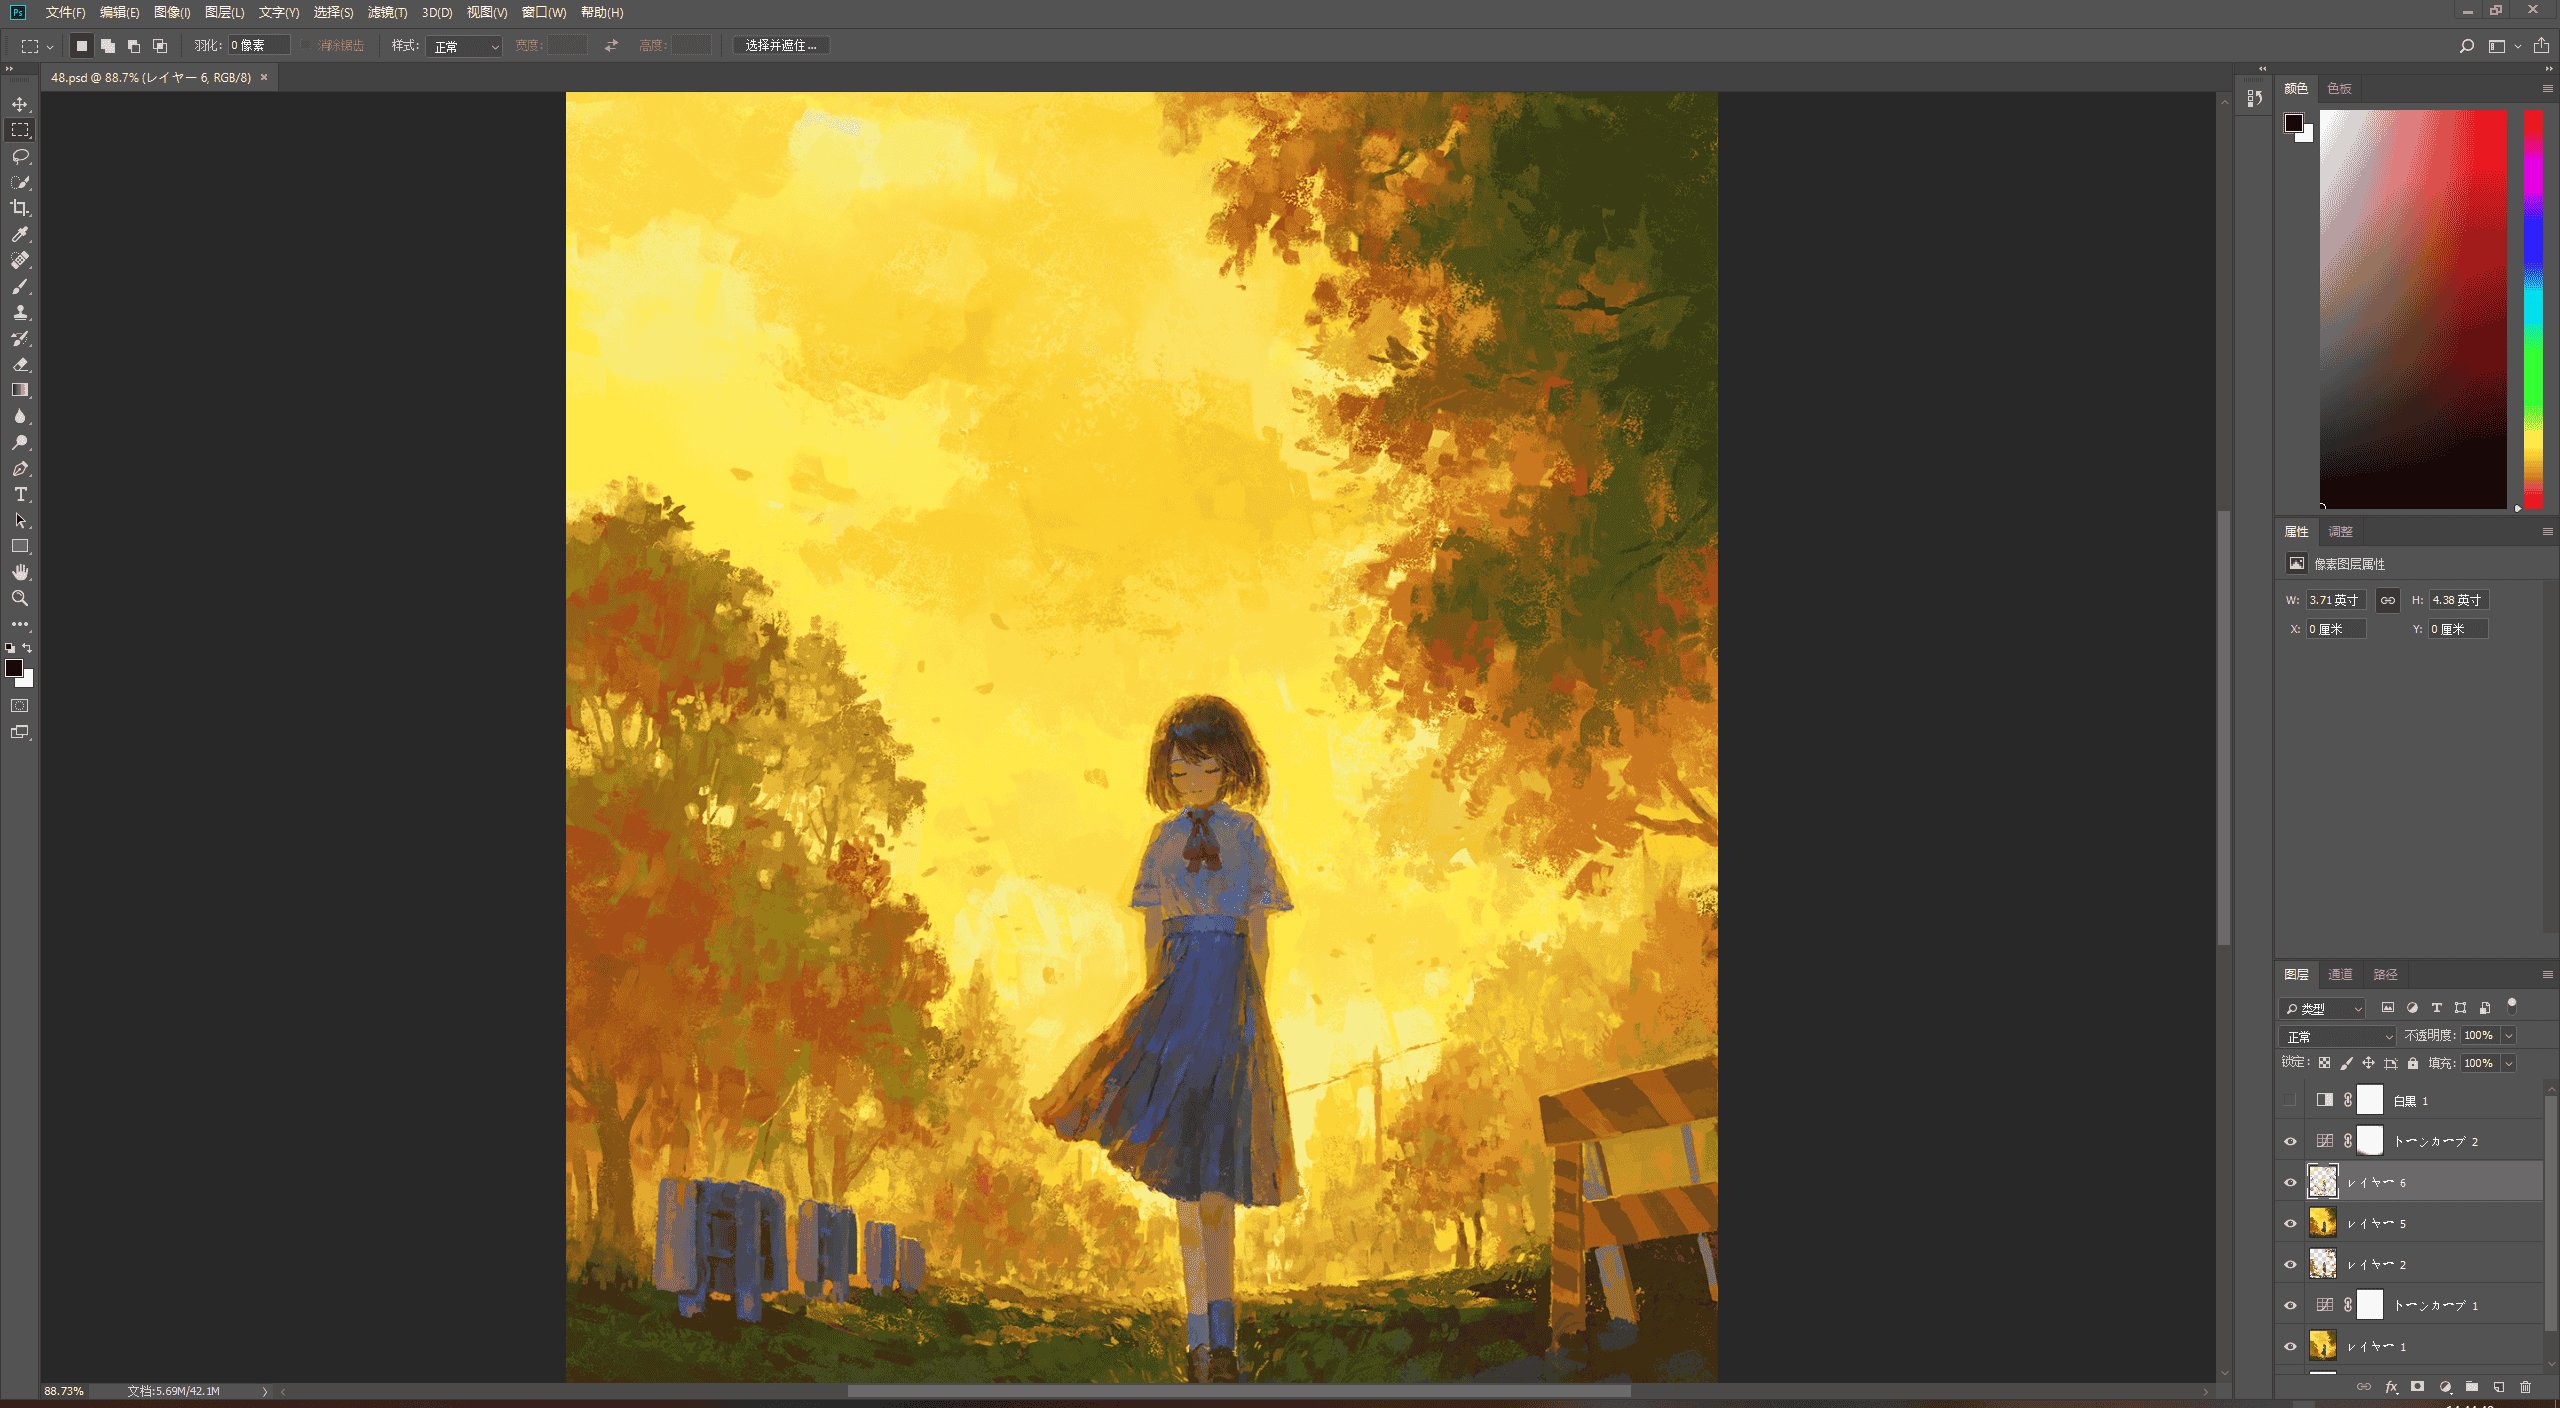Click the Add to selection mode button

[x=108, y=46]
